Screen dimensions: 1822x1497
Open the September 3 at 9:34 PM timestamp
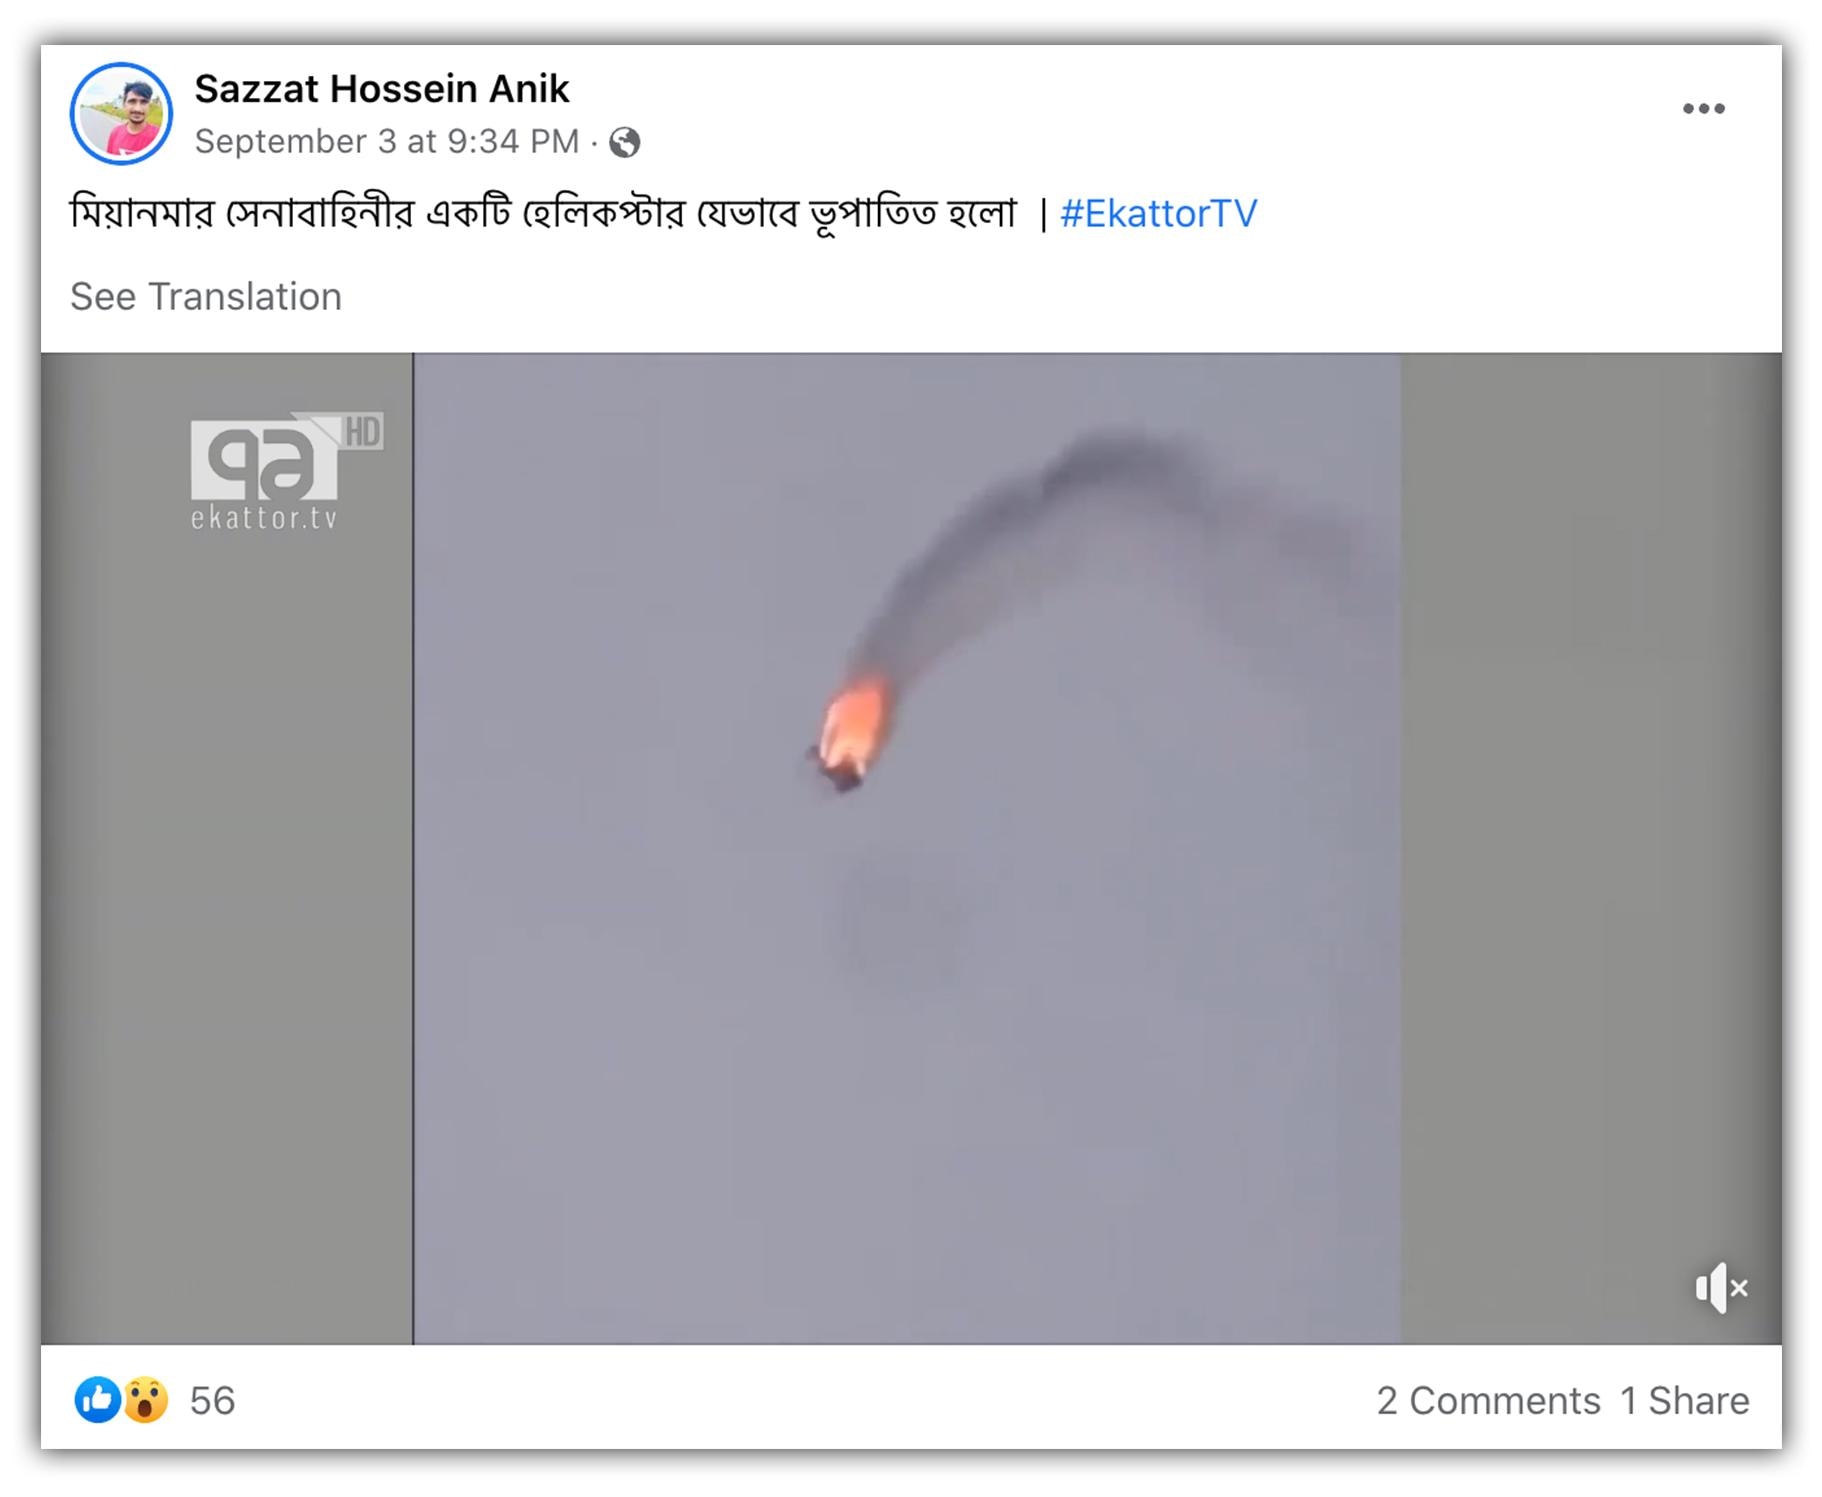pos(387,142)
